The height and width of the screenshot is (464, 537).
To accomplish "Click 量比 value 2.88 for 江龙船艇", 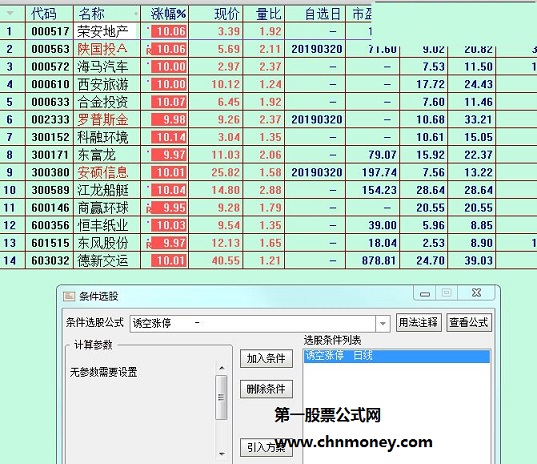I will click(x=270, y=190).
